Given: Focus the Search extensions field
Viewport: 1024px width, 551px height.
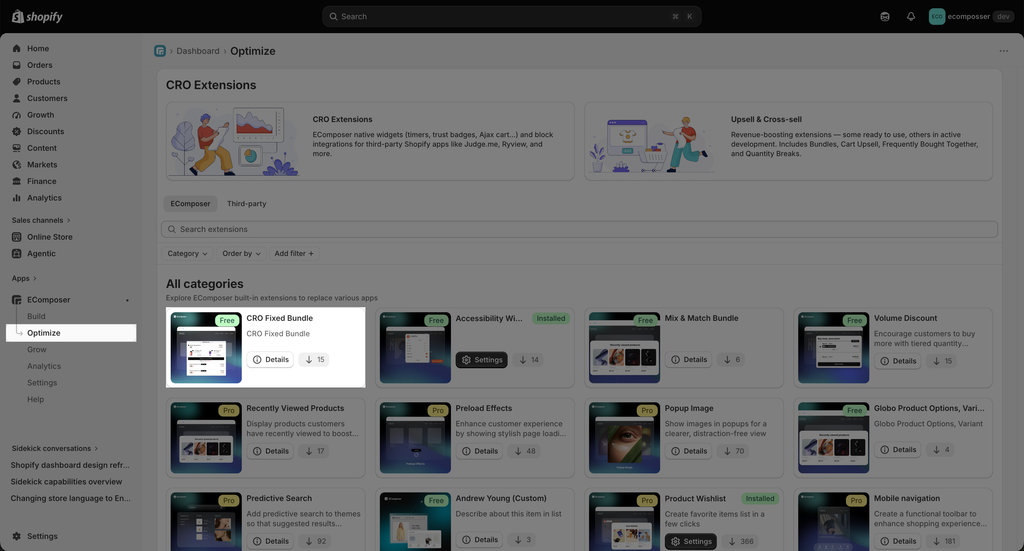Looking at the screenshot, I should (x=579, y=229).
